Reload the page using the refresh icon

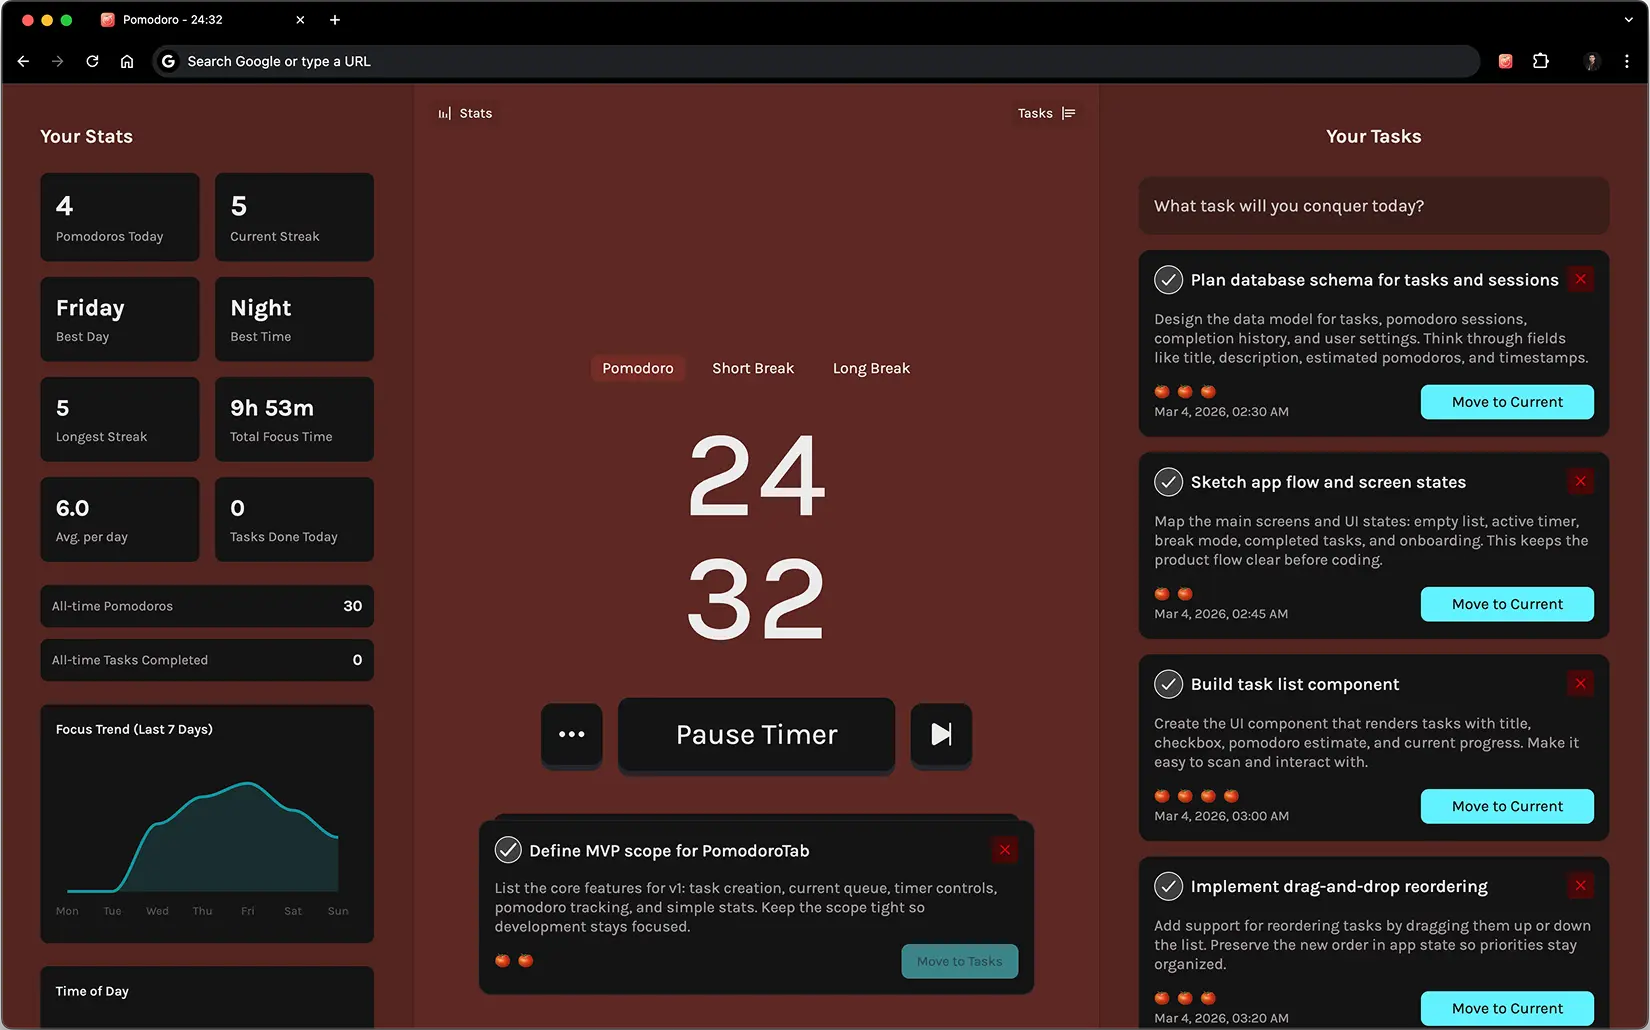pyautogui.click(x=92, y=61)
